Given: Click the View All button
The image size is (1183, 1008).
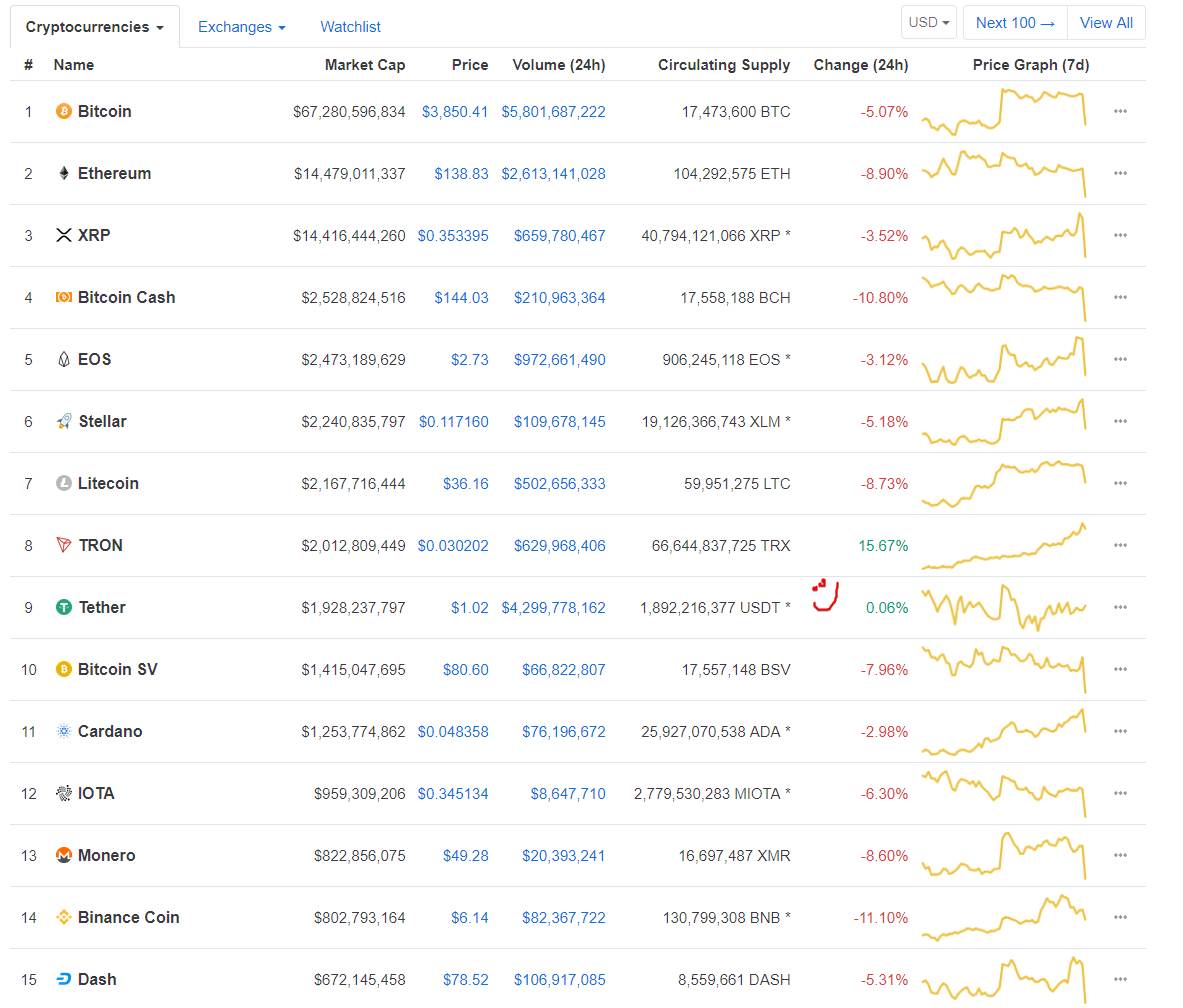Looking at the screenshot, I should pos(1106,23).
